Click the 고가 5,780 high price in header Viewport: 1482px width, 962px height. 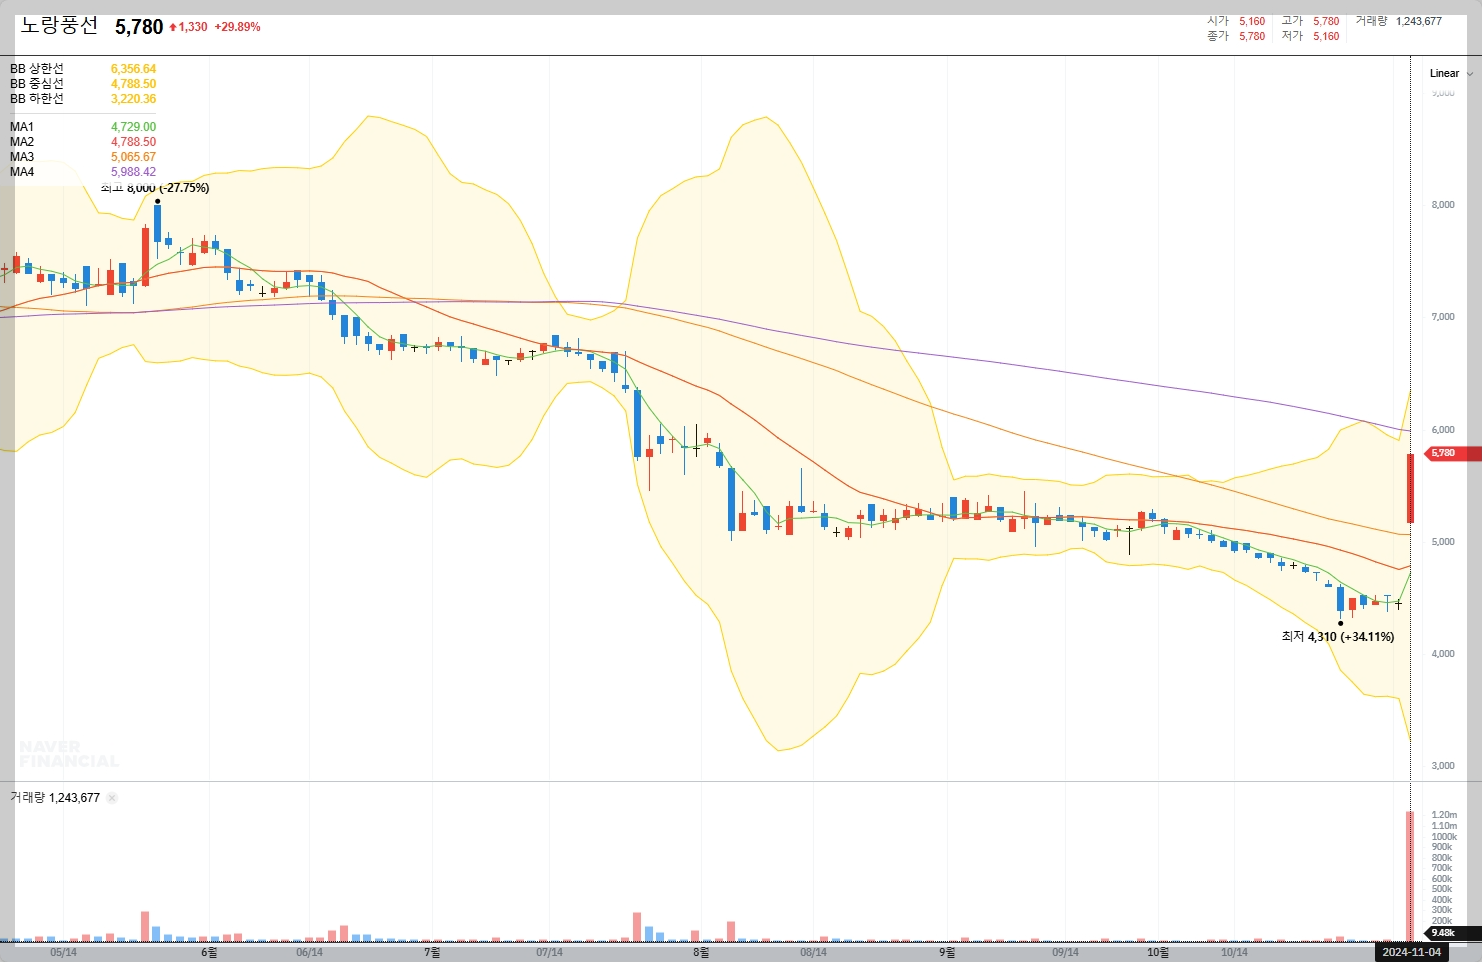click(x=1310, y=21)
